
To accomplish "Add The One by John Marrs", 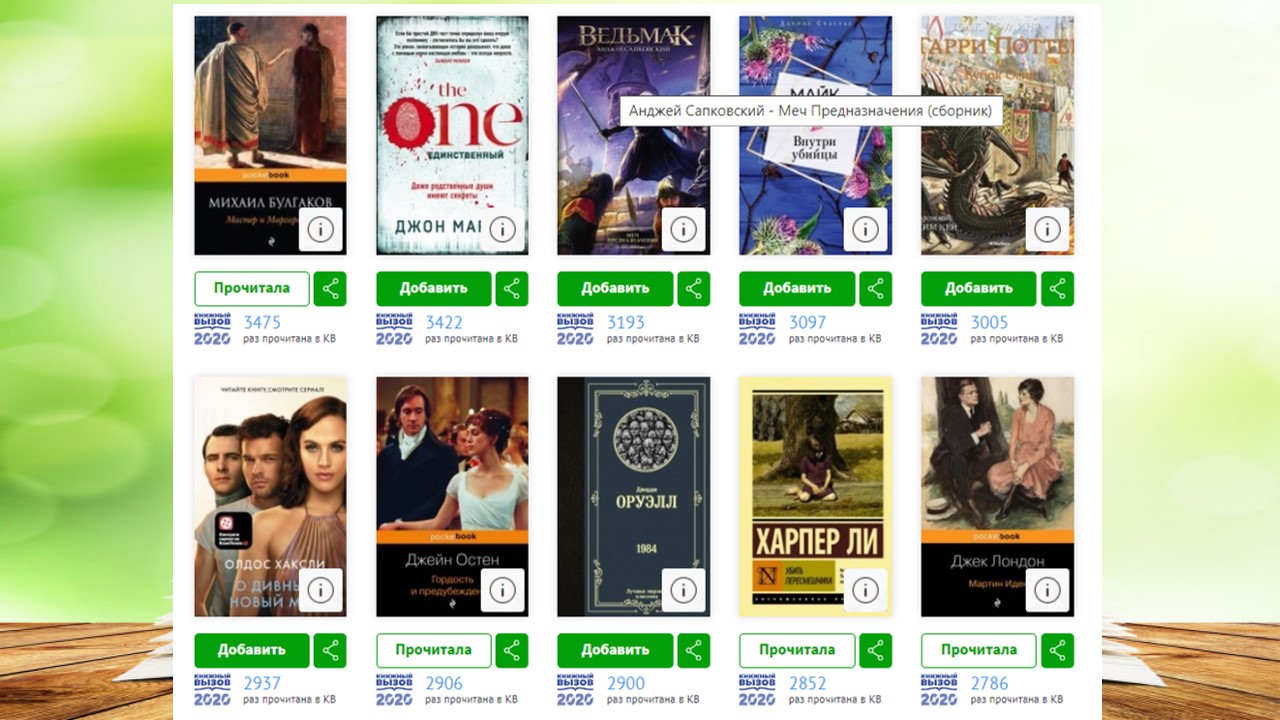I will pos(434,288).
